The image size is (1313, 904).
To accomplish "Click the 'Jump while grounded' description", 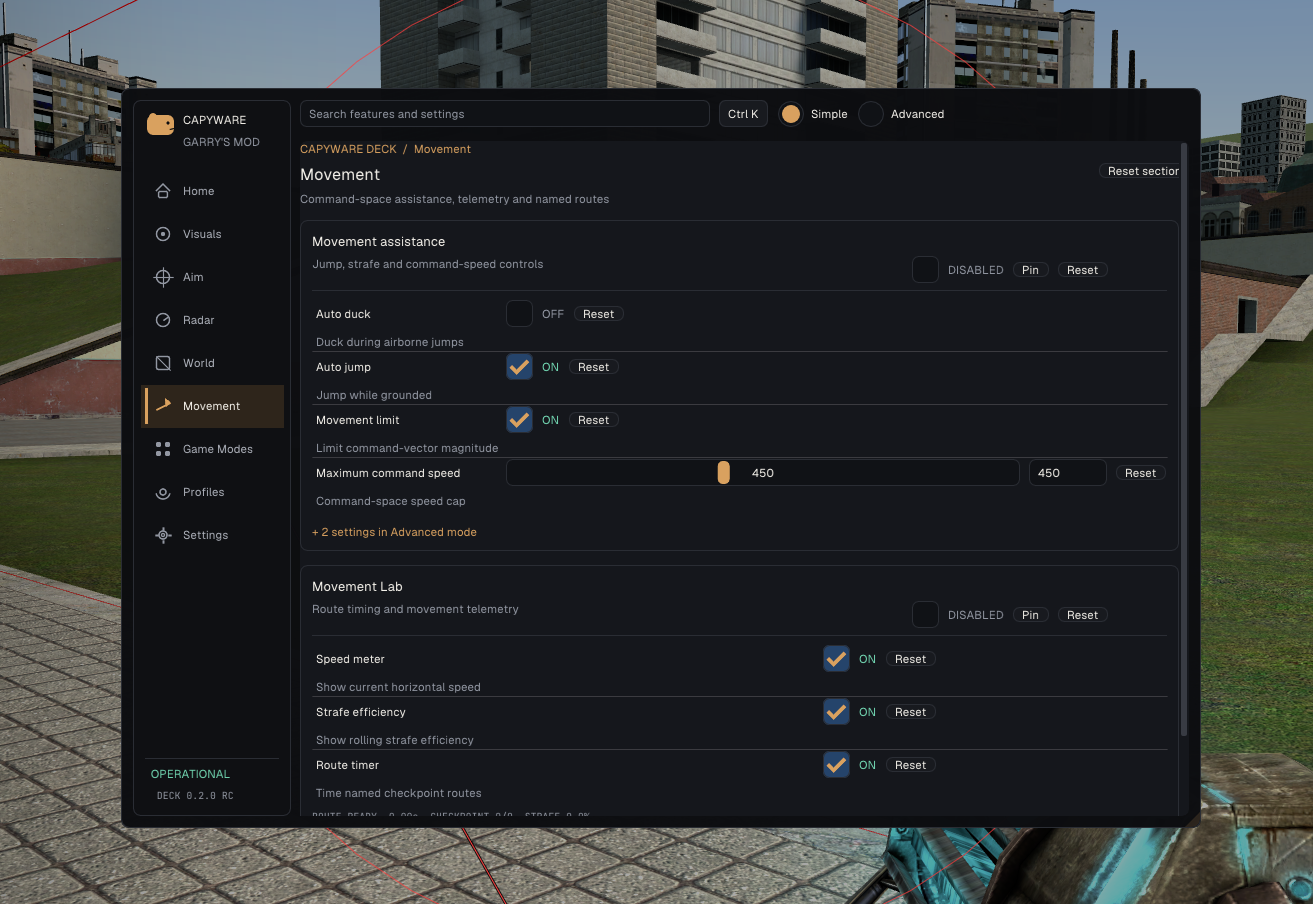I will click(x=374, y=395).
